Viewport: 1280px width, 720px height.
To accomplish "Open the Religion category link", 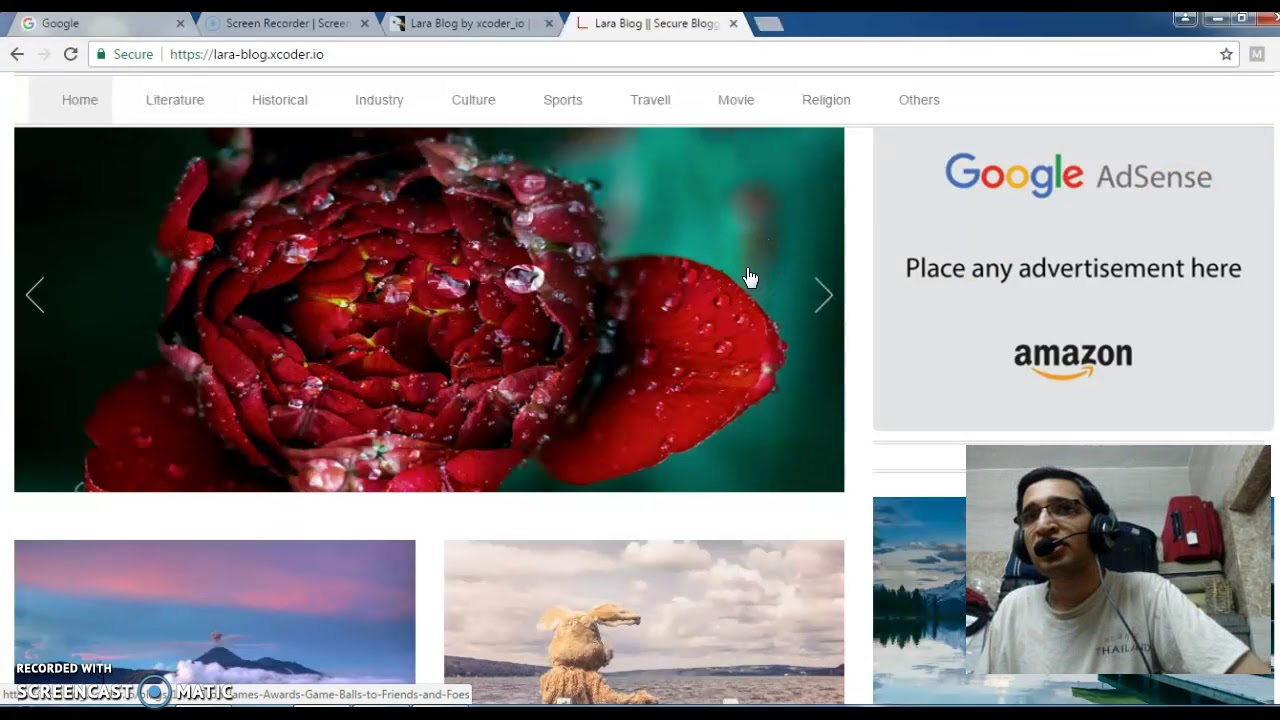I will point(826,100).
